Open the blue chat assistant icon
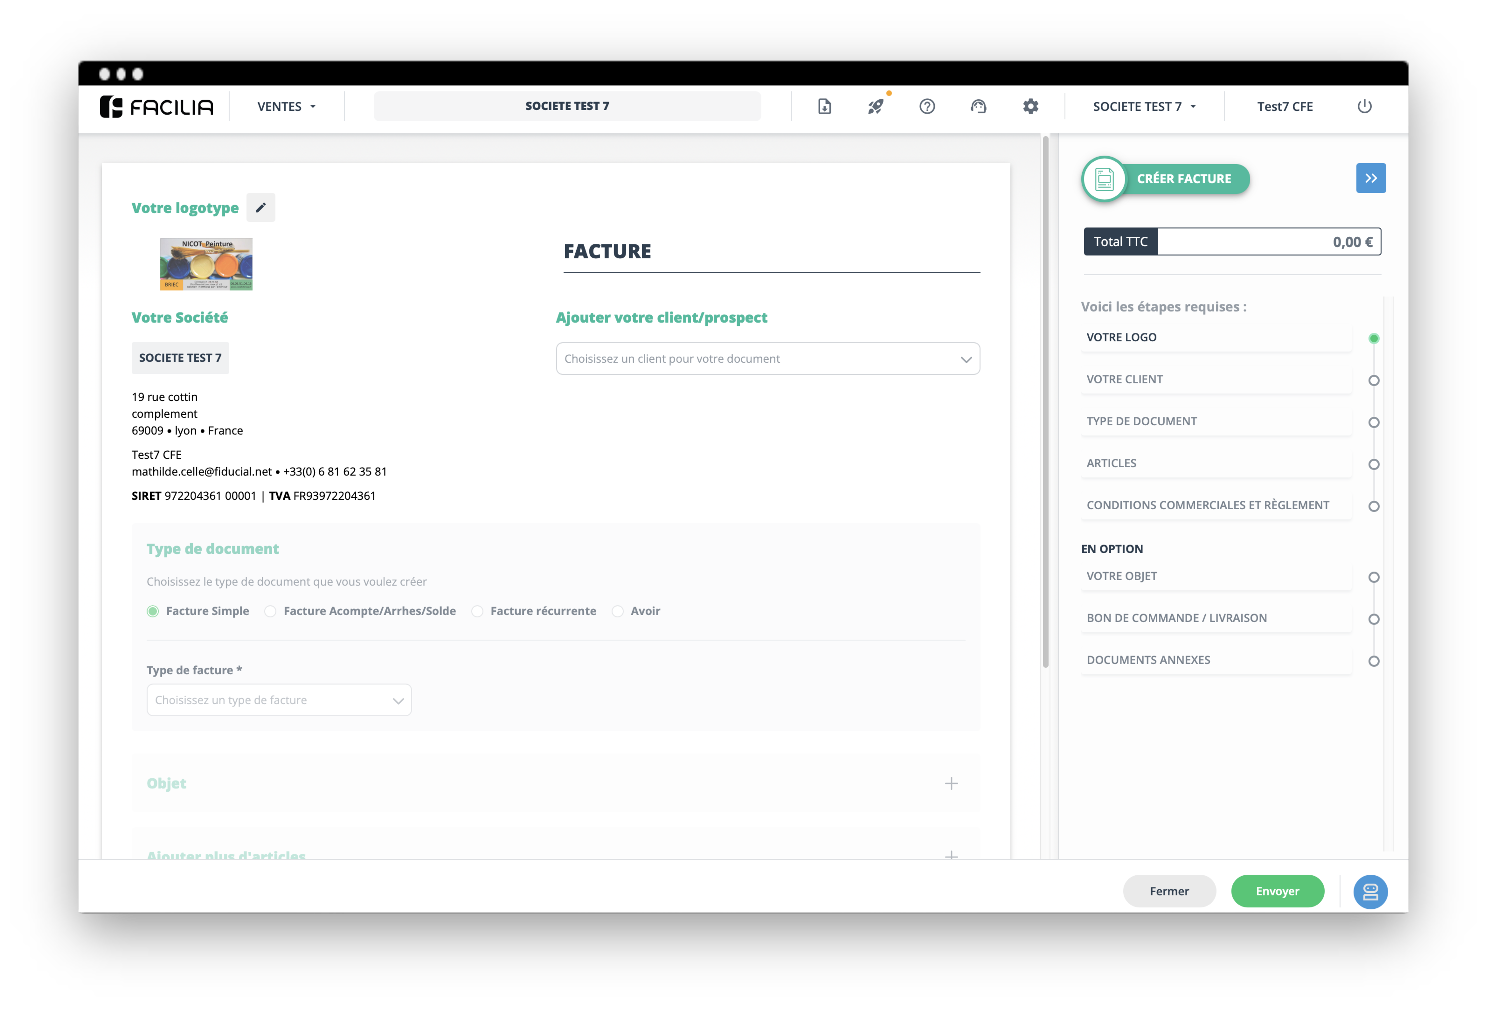Image resolution: width=1487 pixels, height=1010 pixels. pos(1370,892)
